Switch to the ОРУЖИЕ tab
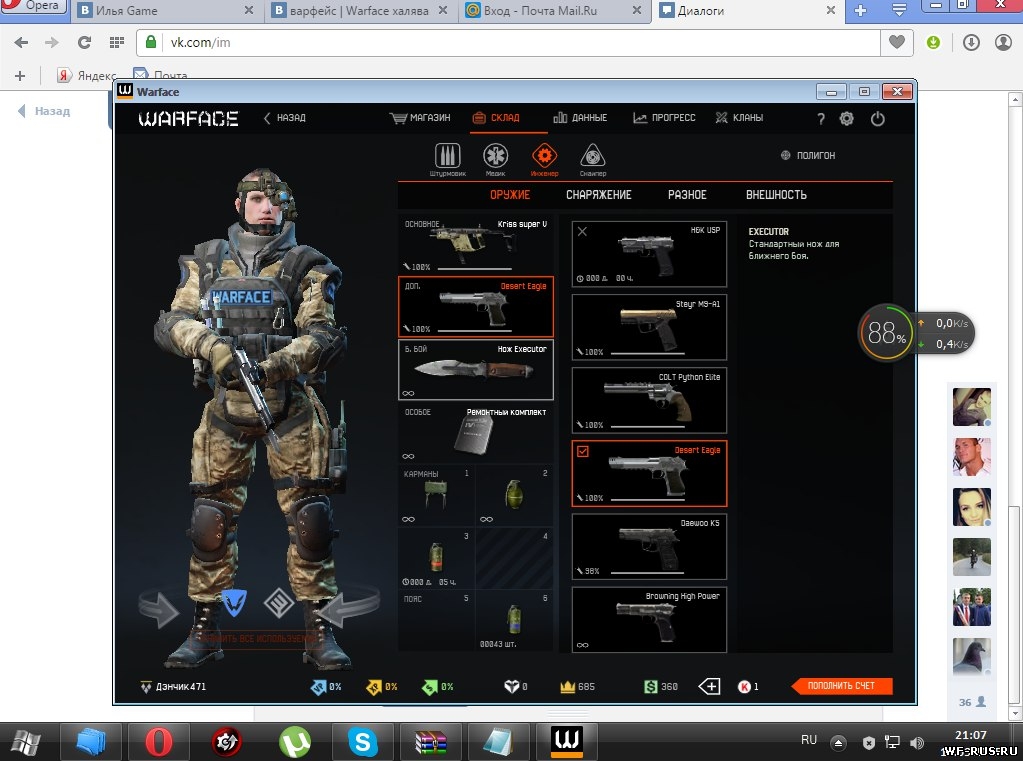This screenshot has width=1023, height=761. 510,194
